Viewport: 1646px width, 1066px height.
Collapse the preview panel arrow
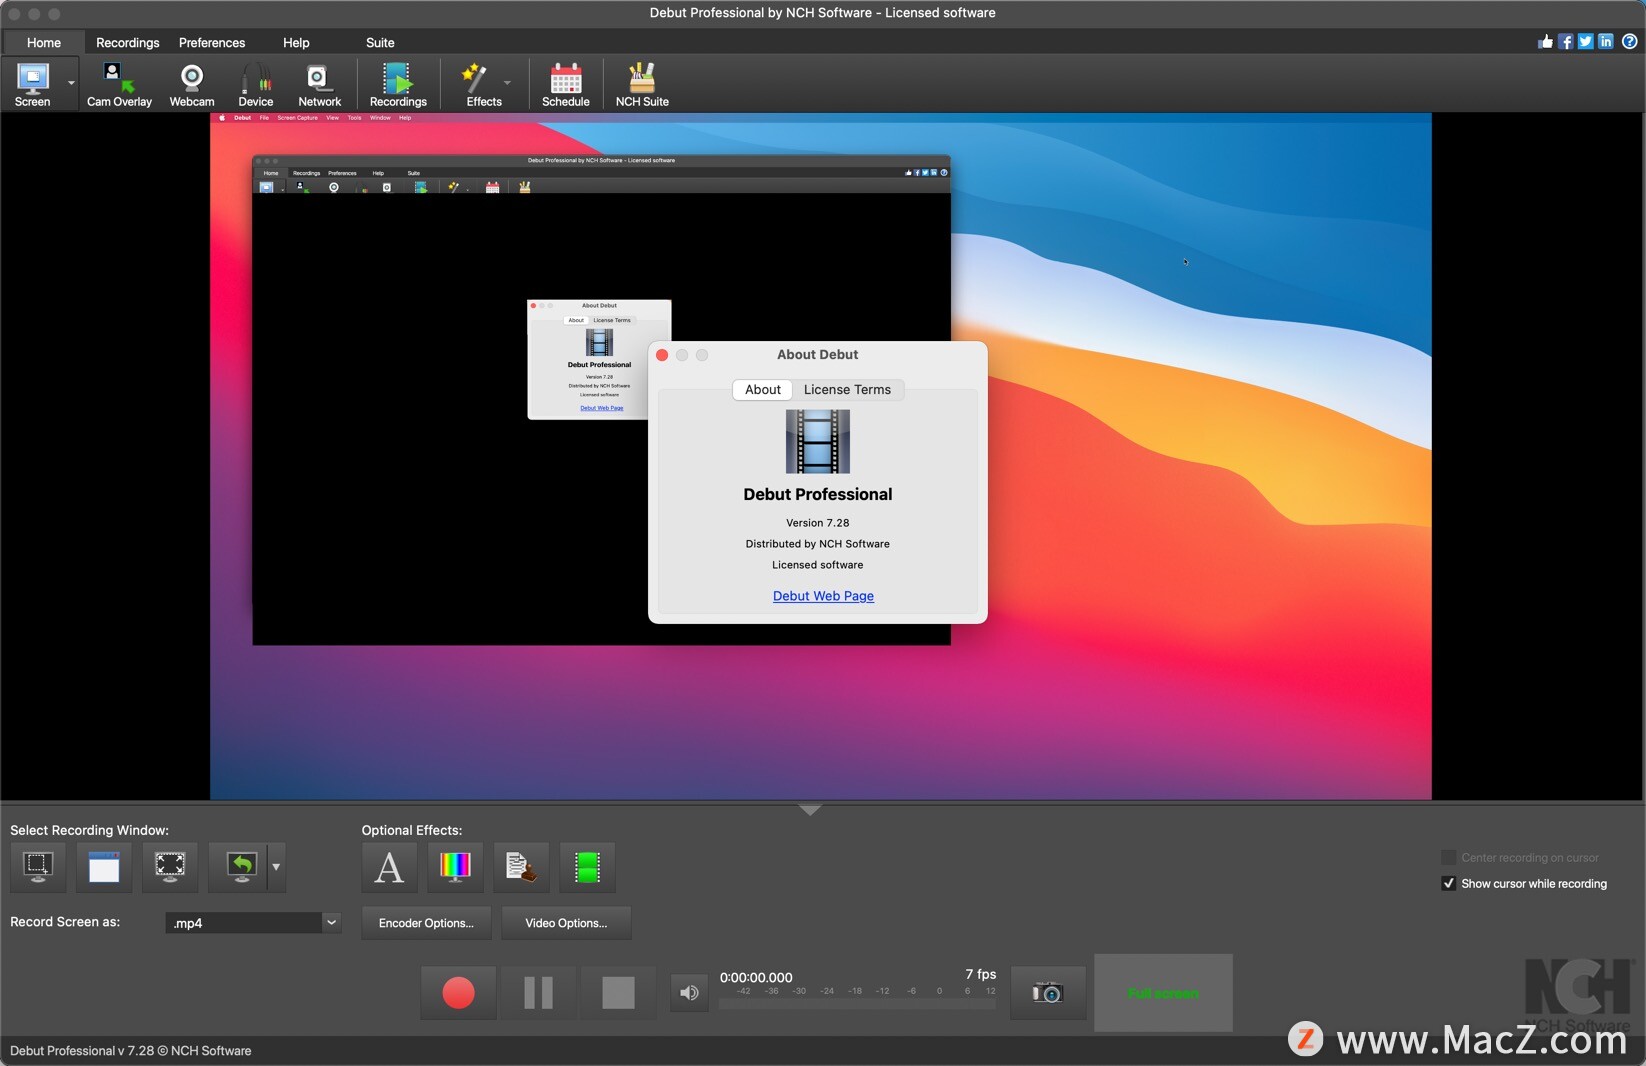point(811,809)
